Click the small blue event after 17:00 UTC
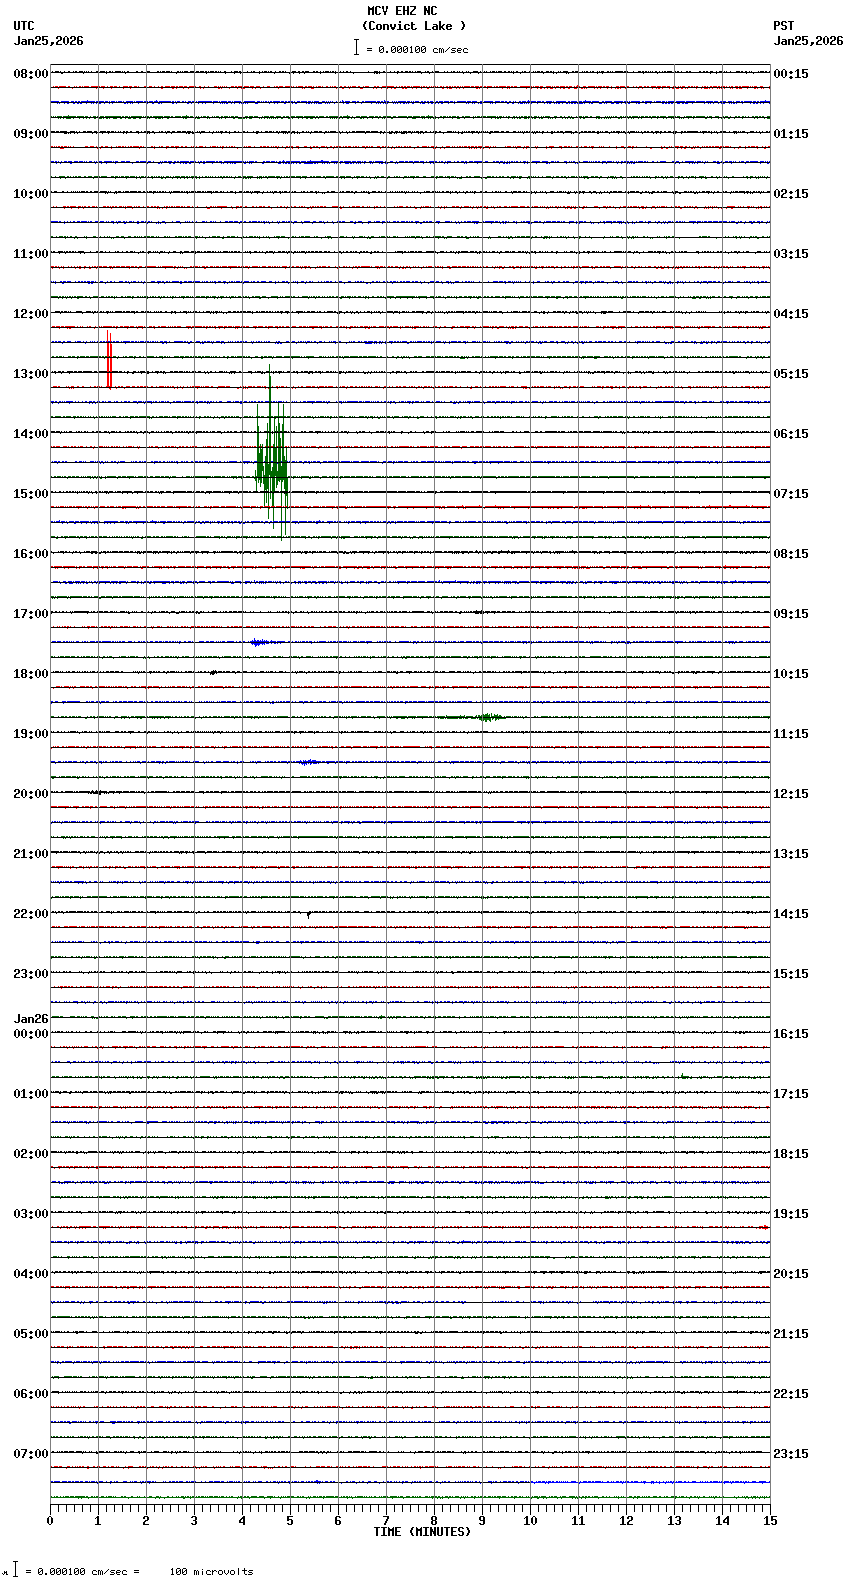Viewport: 850px width, 1584px height. pos(260,642)
